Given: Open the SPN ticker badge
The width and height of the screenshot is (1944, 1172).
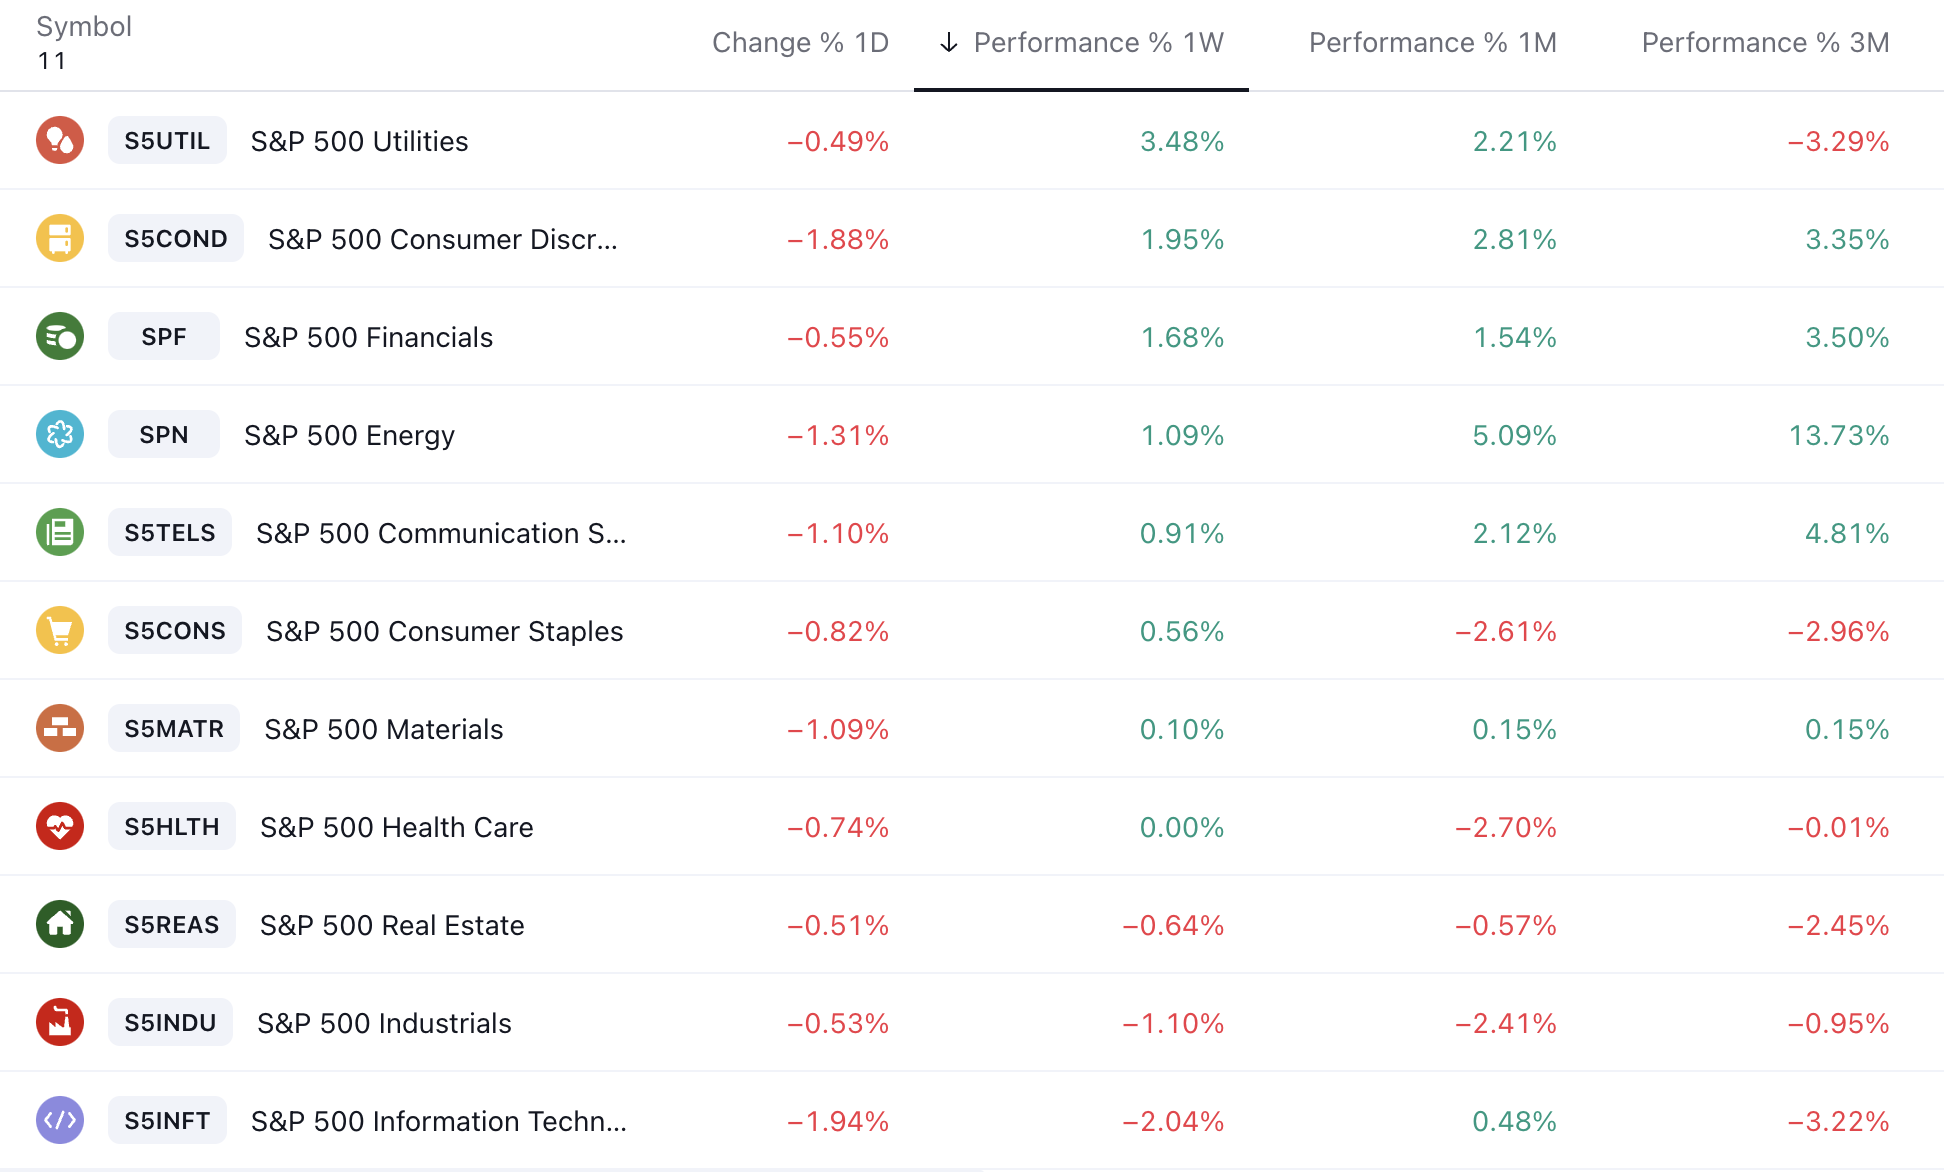Looking at the screenshot, I should [x=164, y=435].
